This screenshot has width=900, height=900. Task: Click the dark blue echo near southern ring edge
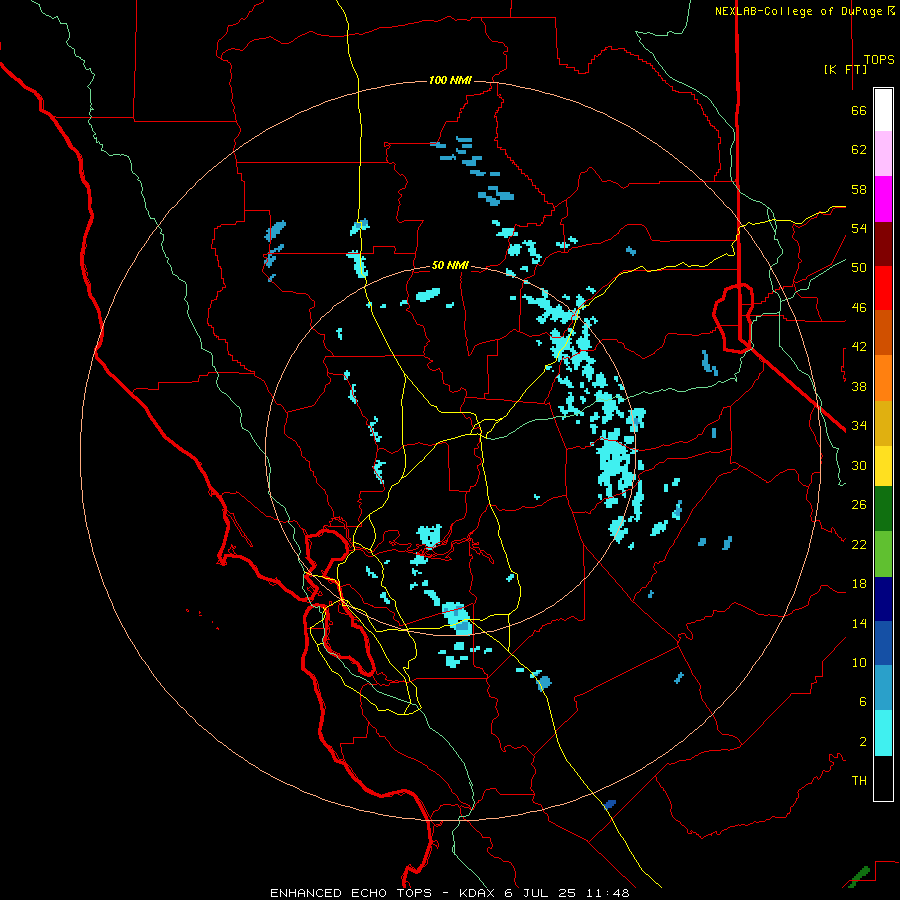coord(610,804)
